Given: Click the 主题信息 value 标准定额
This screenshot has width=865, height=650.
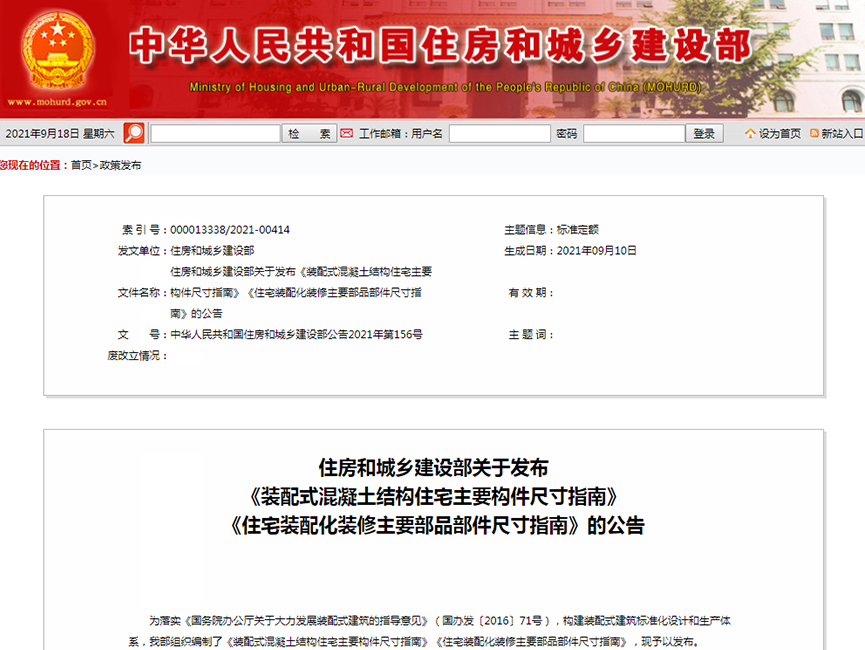Looking at the screenshot, I should pos(578,230).
